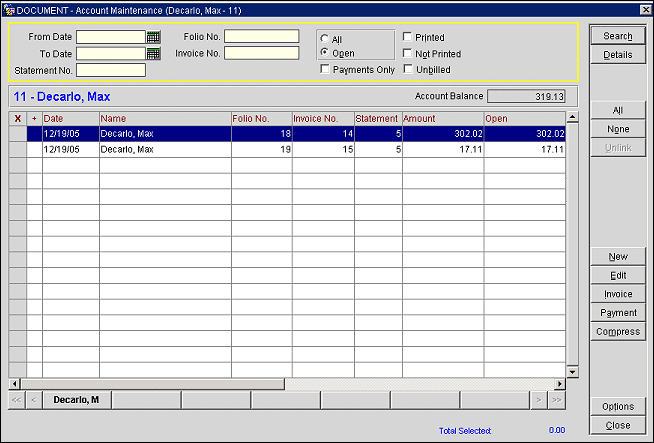
Task: Select the All radio button
Action: 325,39
